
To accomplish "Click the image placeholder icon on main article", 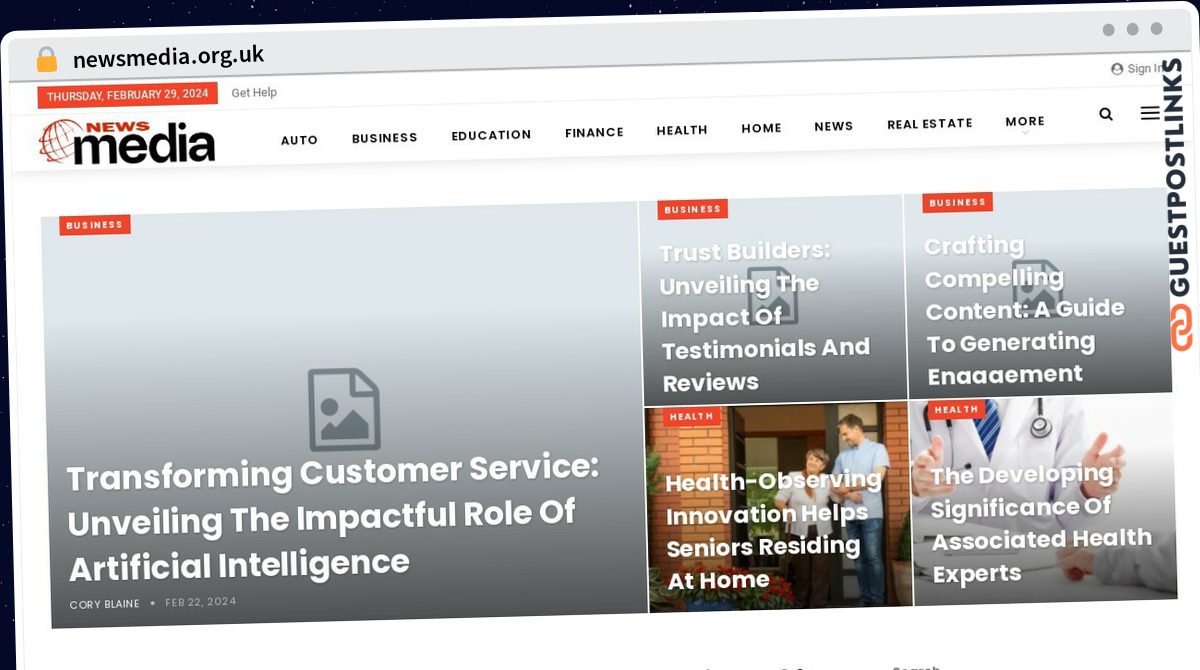I will pyautogui.click(x=344, y=409).
